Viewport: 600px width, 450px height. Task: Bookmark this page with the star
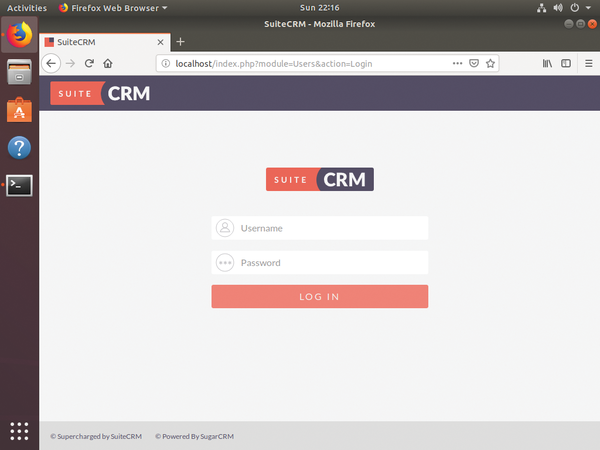[490, 64]
